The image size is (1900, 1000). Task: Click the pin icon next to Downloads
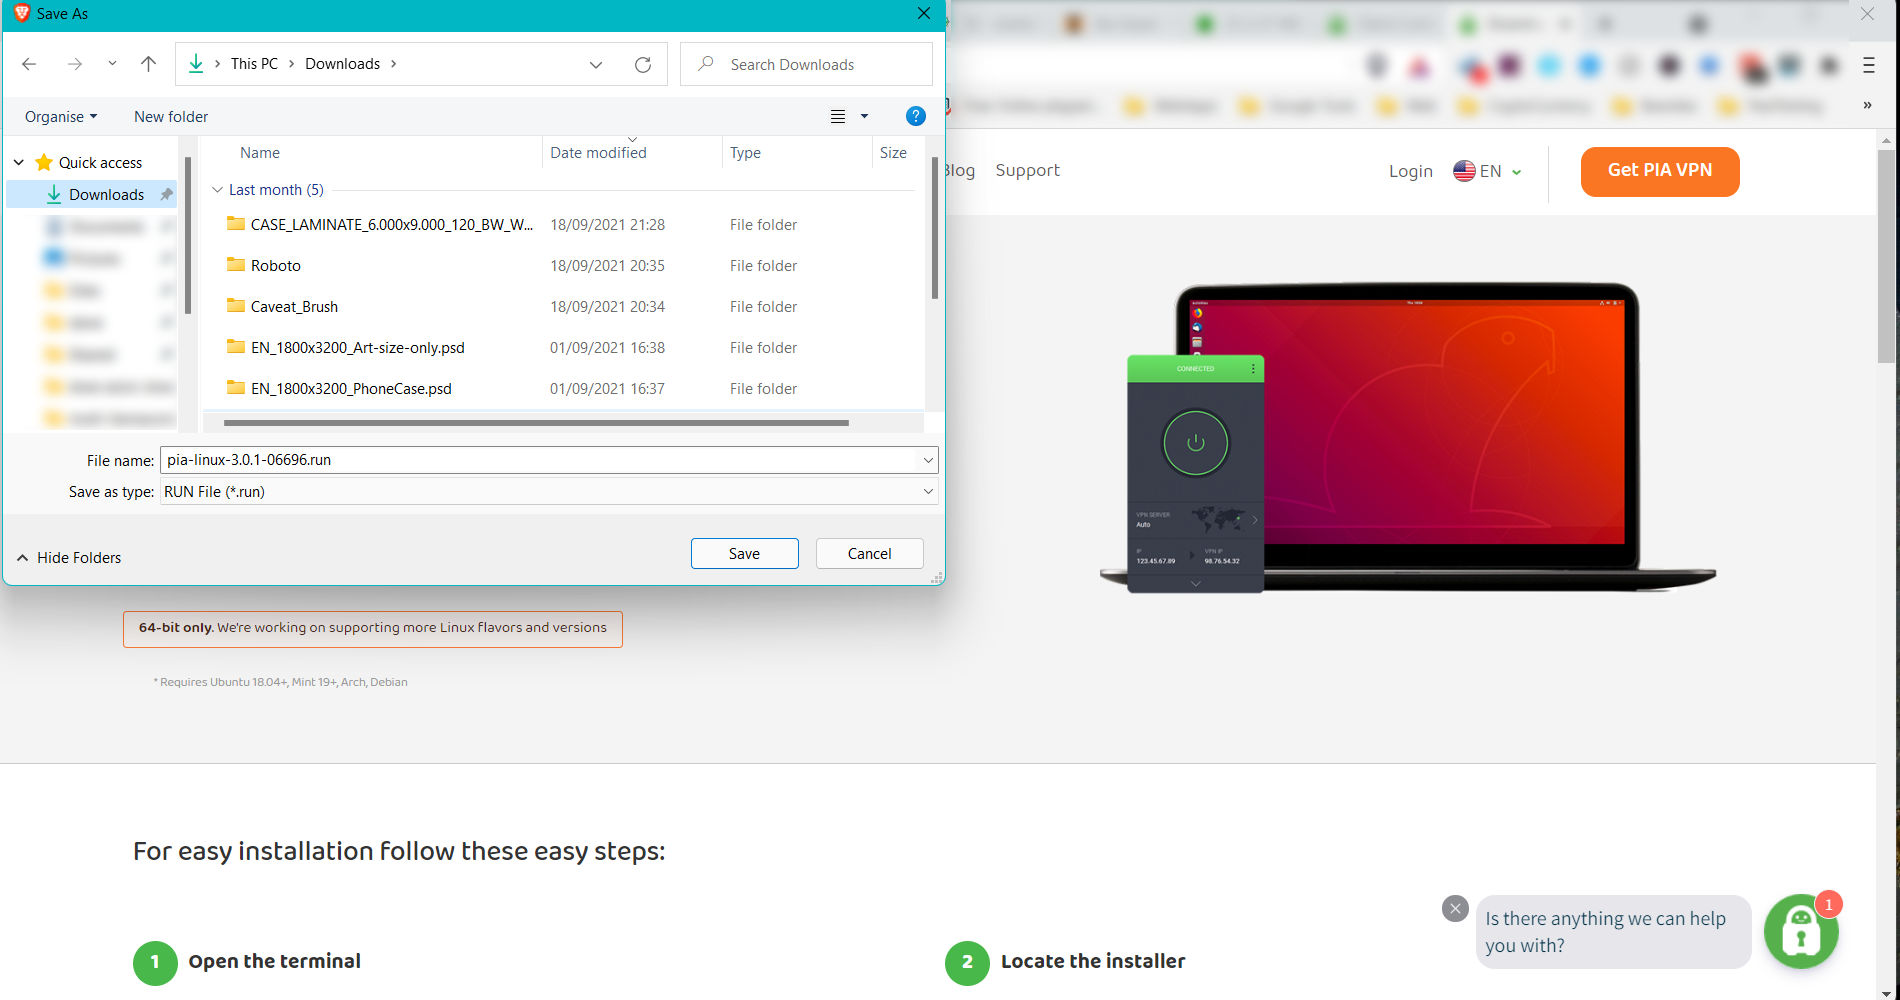tap(166, 194)
